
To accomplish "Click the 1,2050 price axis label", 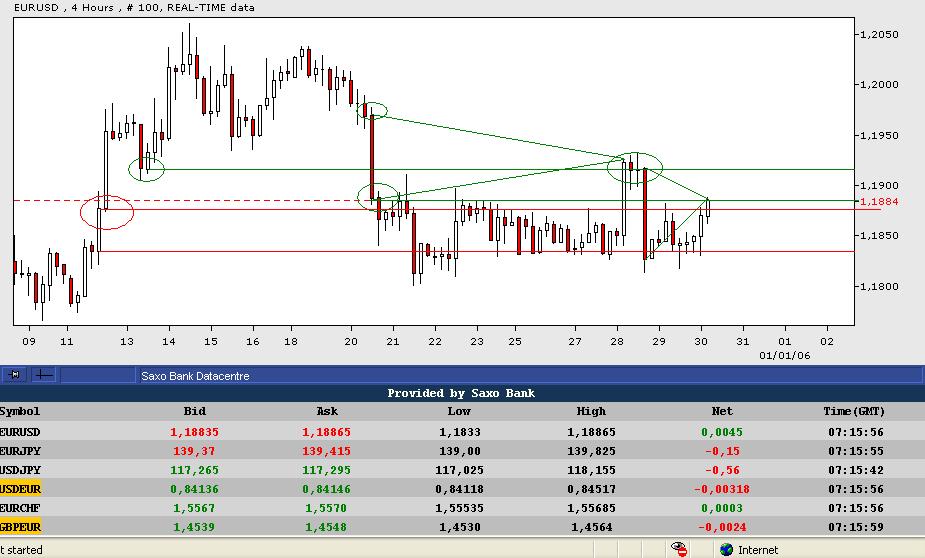I will click(x=879, y=34).
